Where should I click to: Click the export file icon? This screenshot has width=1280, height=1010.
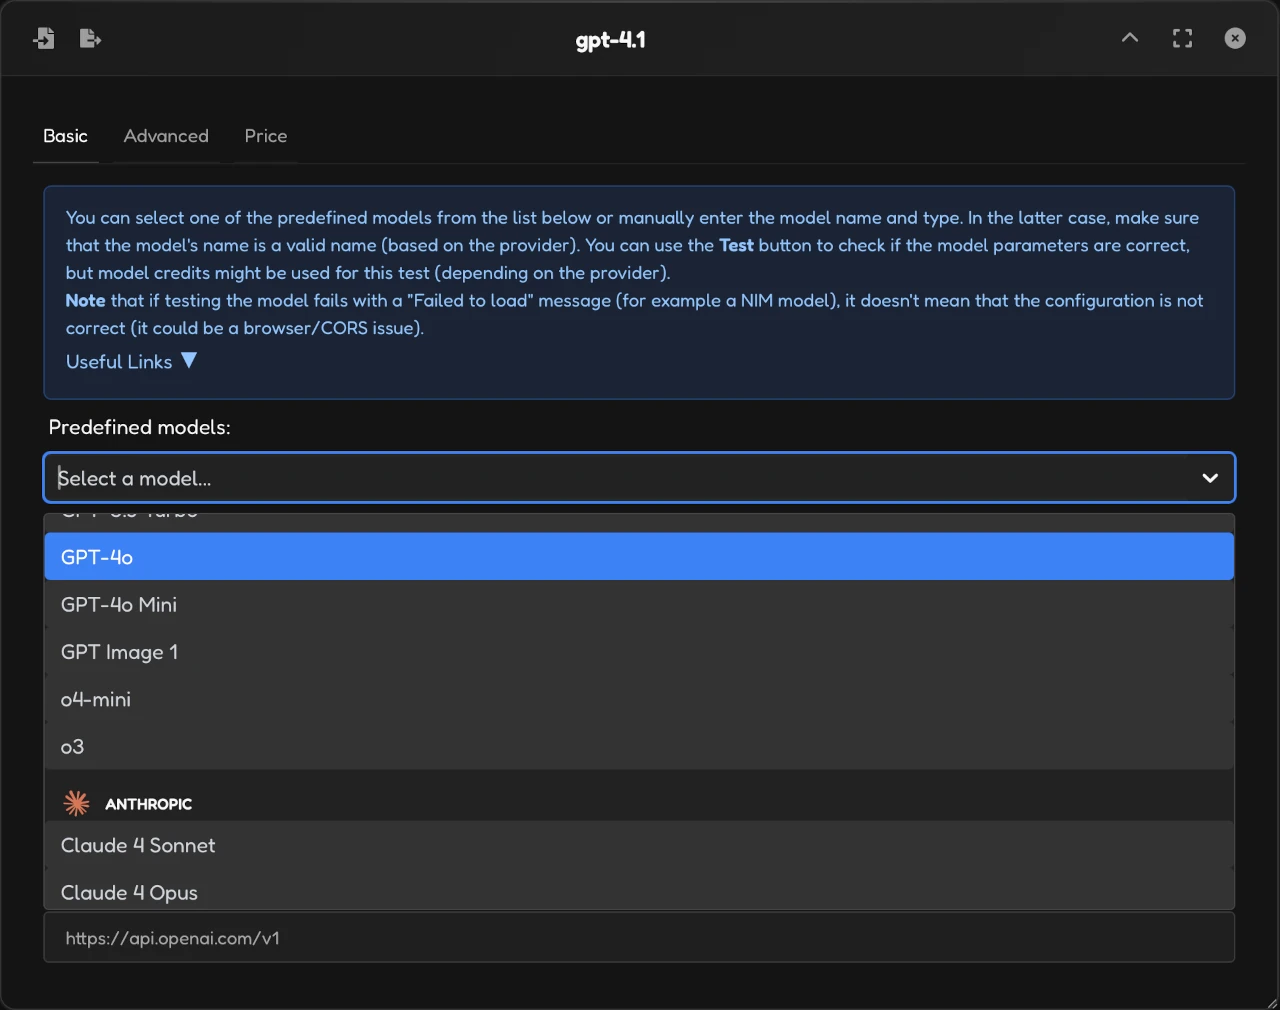click(x=90, y=39)
